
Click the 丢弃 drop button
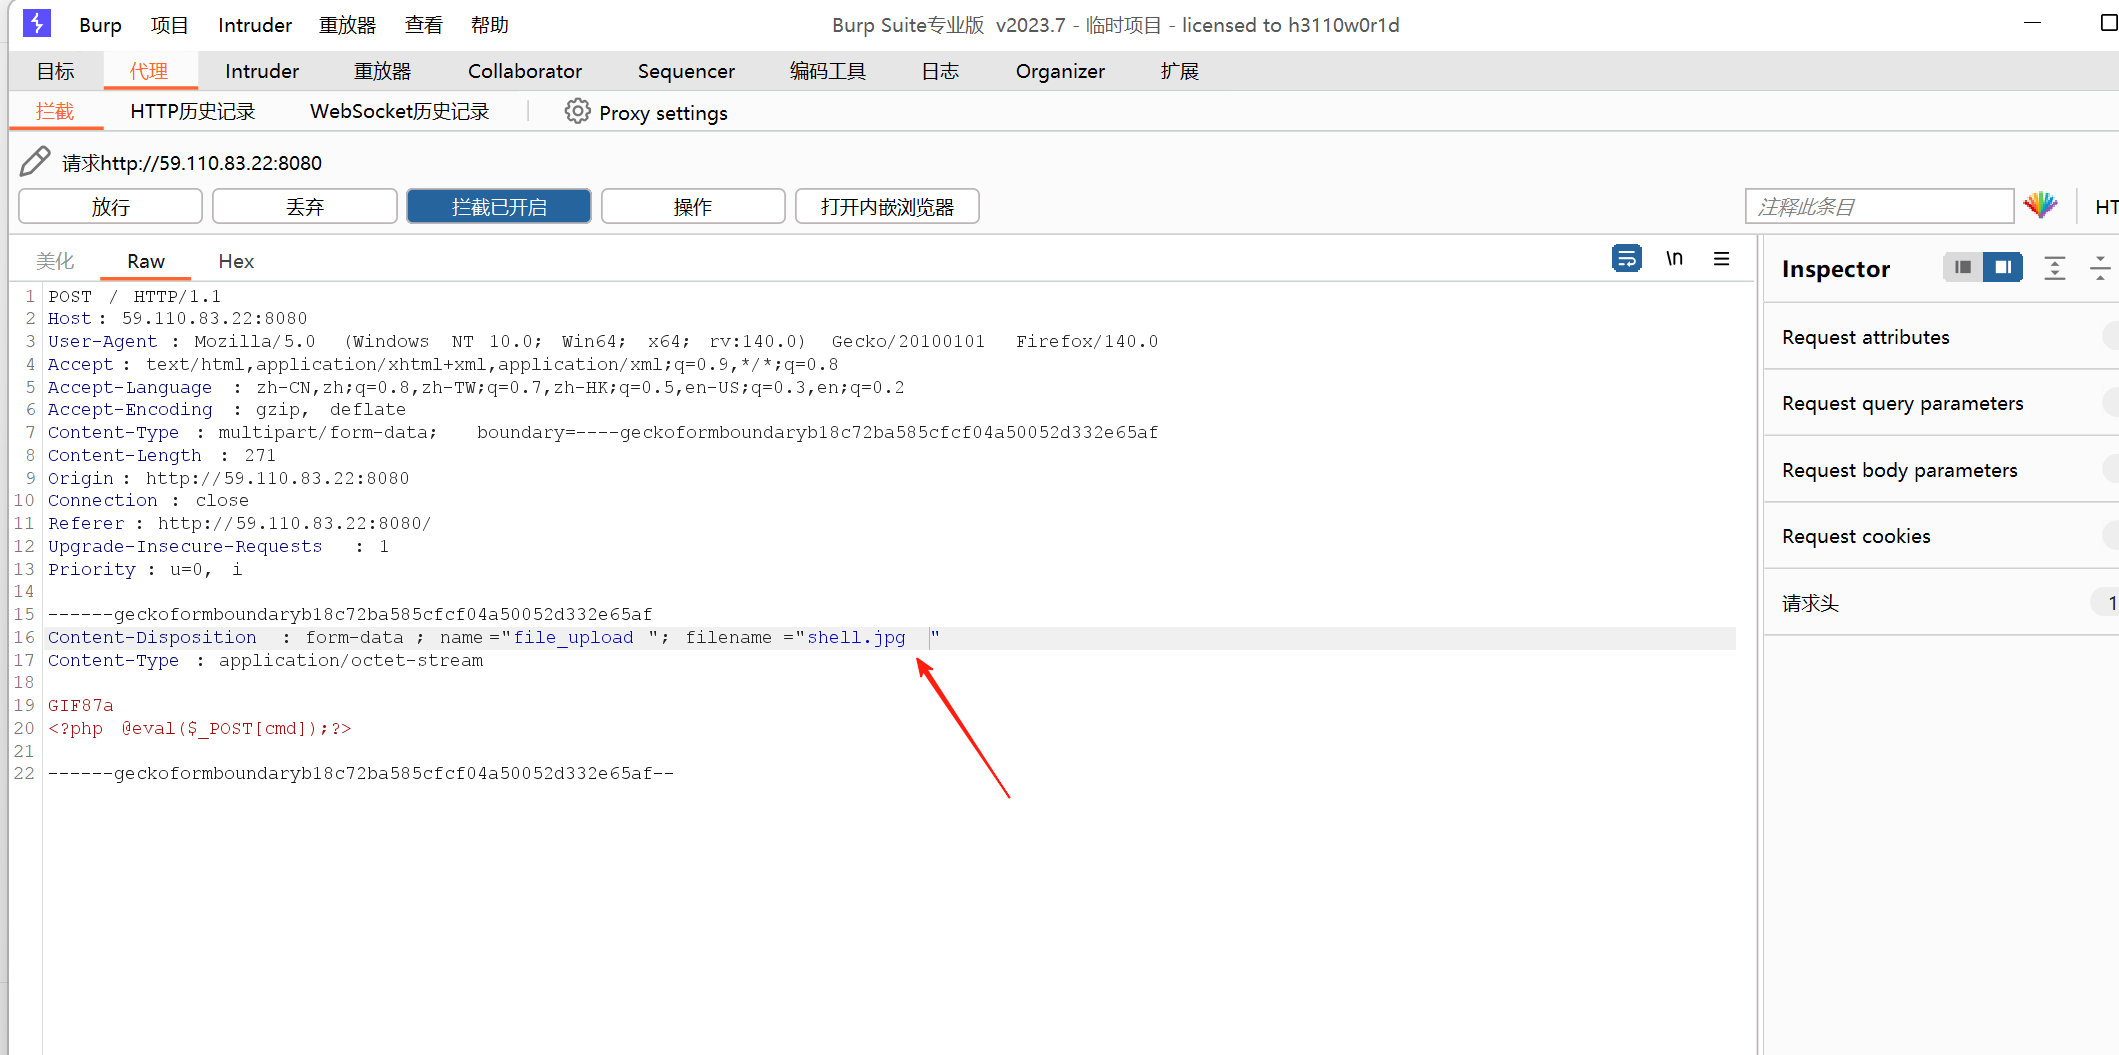[x=305, y=207]
